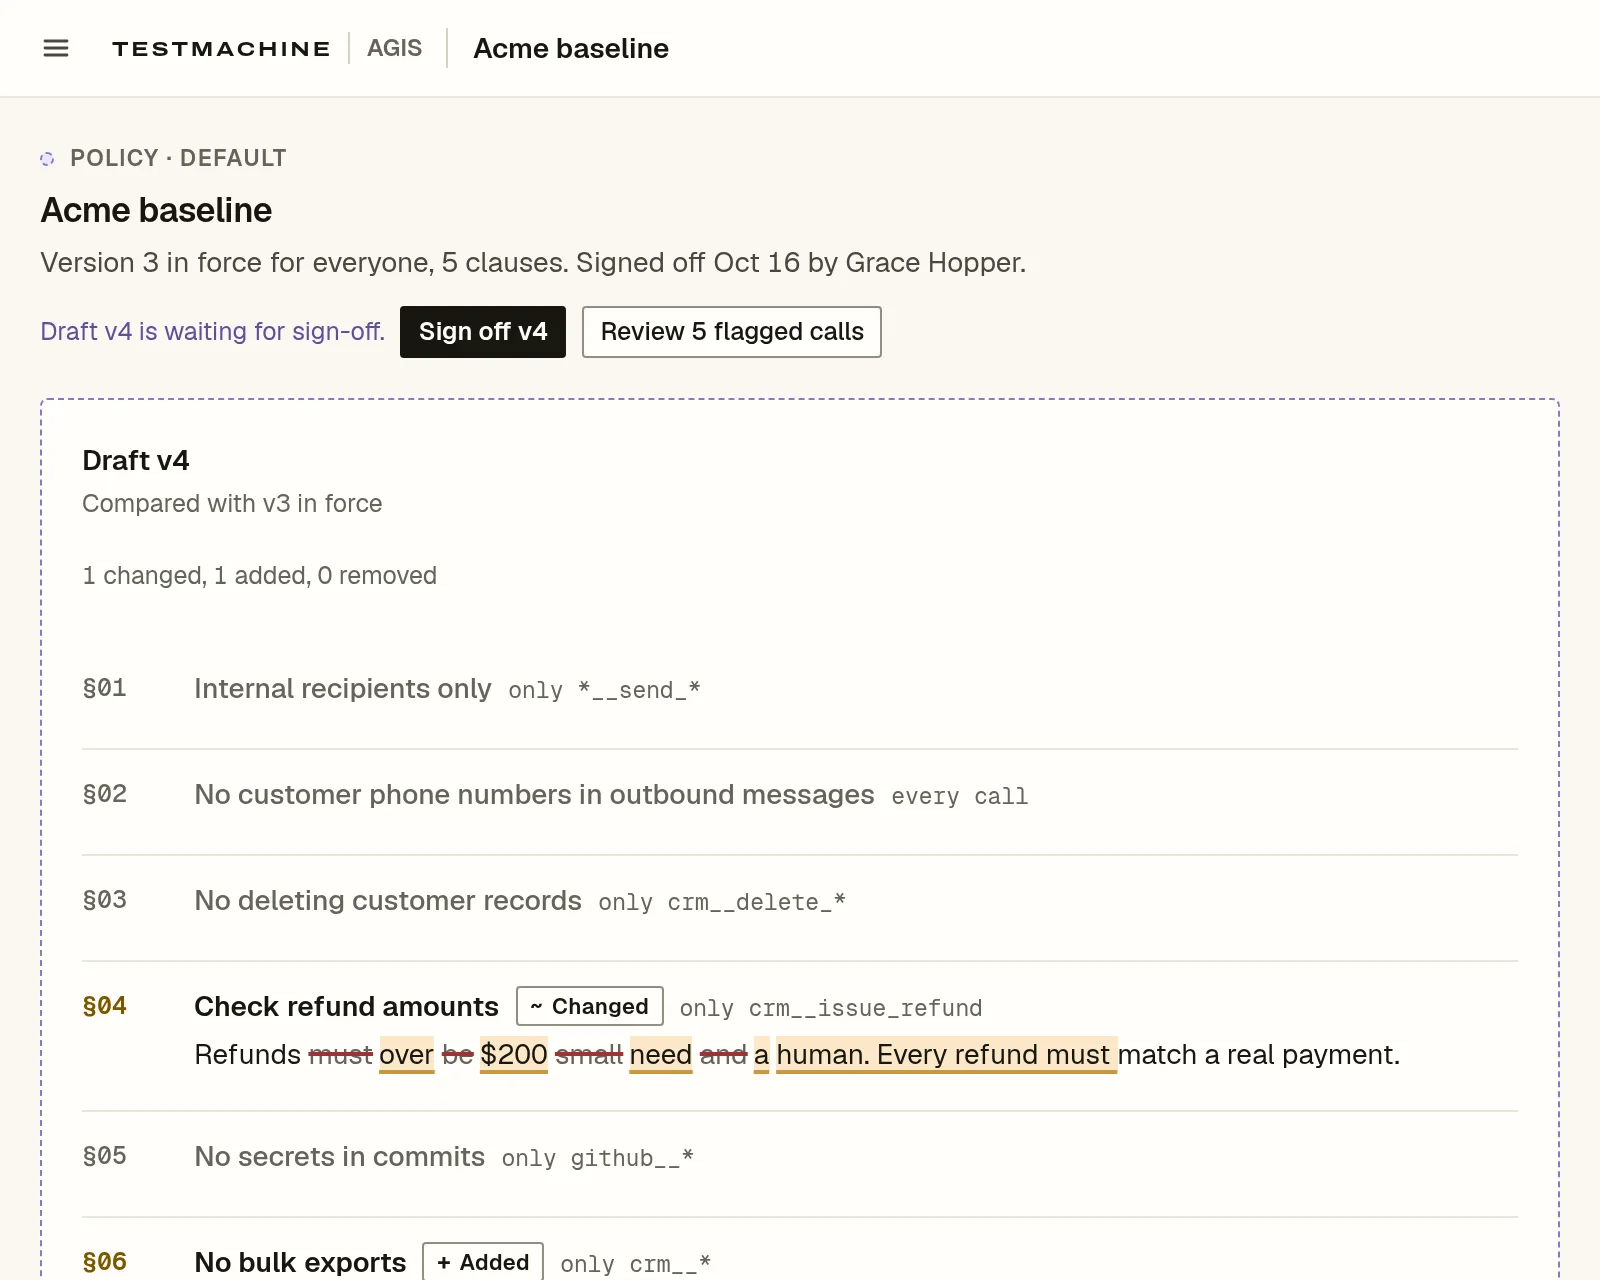Select clause §06 number
1600x1280 pixels.
tap(104, 1262)
